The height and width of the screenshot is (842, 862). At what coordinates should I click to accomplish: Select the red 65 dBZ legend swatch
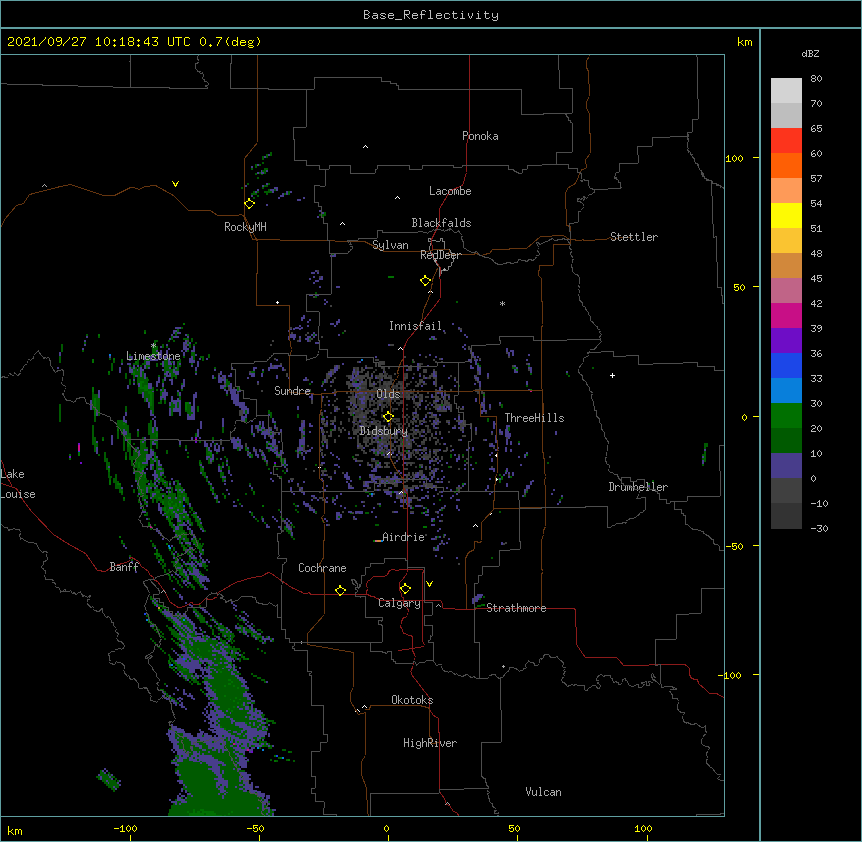(x=786, y=141)
